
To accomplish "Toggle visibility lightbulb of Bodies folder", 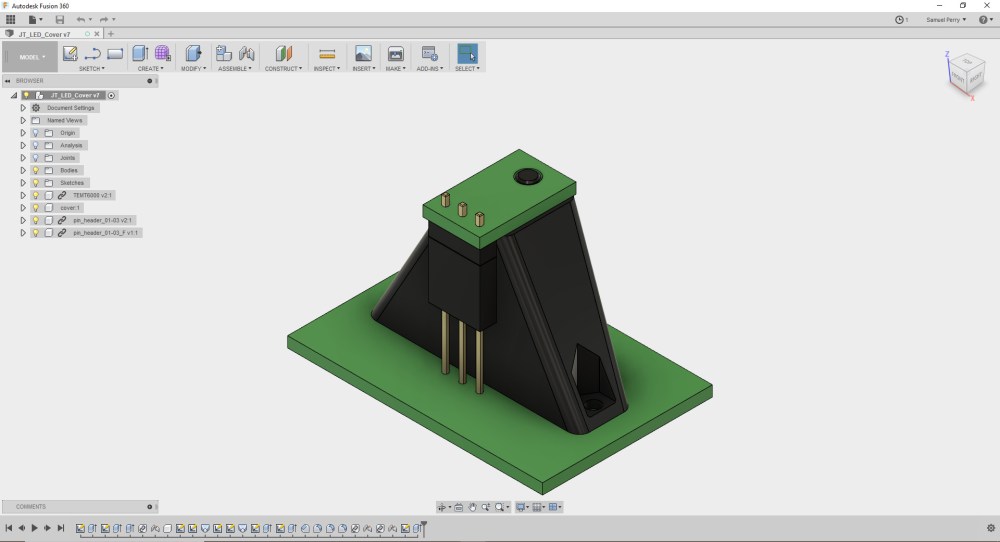I will tap(35, 170).
